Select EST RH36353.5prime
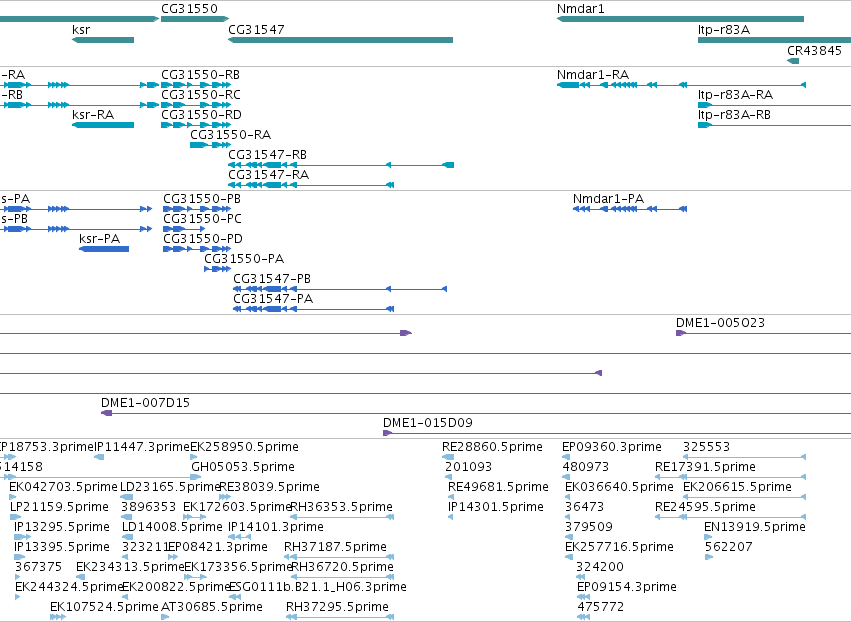 (341, 507)
